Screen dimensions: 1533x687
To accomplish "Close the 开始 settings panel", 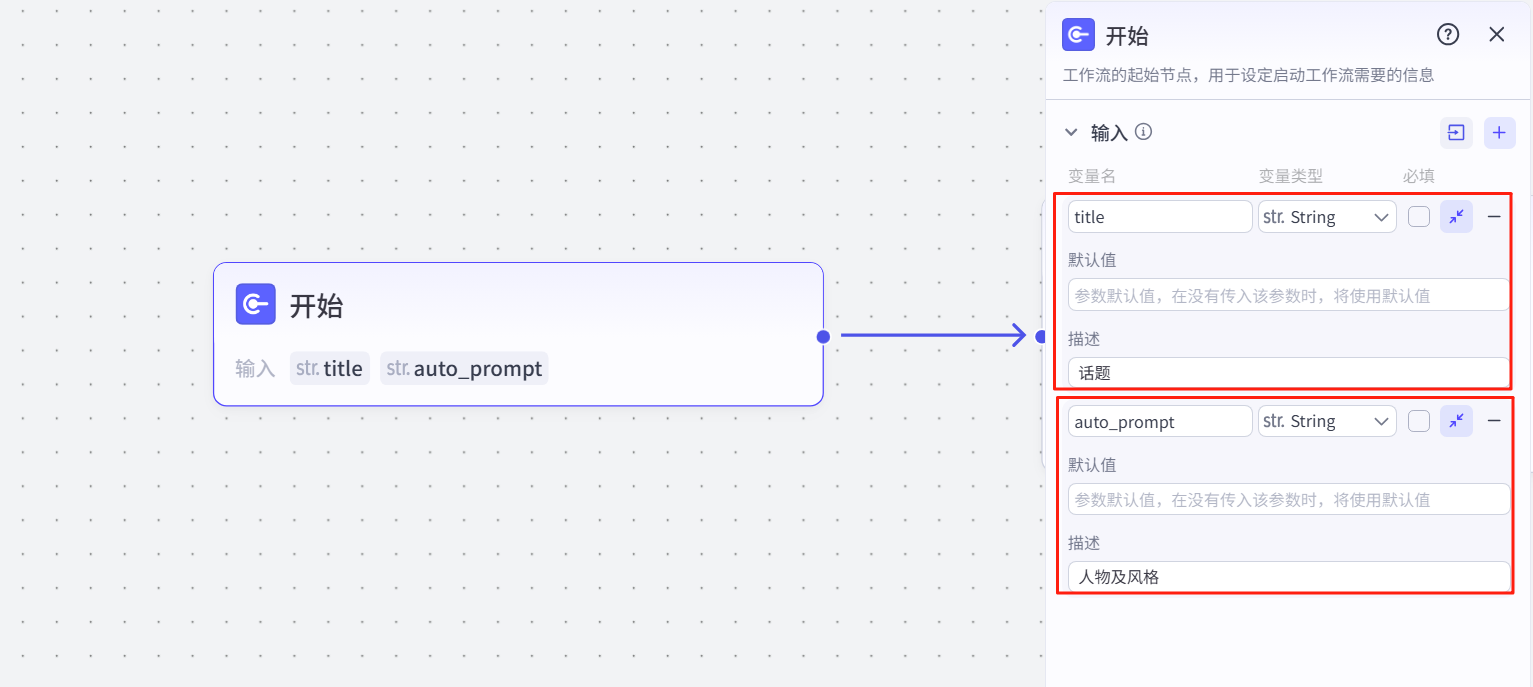I will [x=1497, y=35].
